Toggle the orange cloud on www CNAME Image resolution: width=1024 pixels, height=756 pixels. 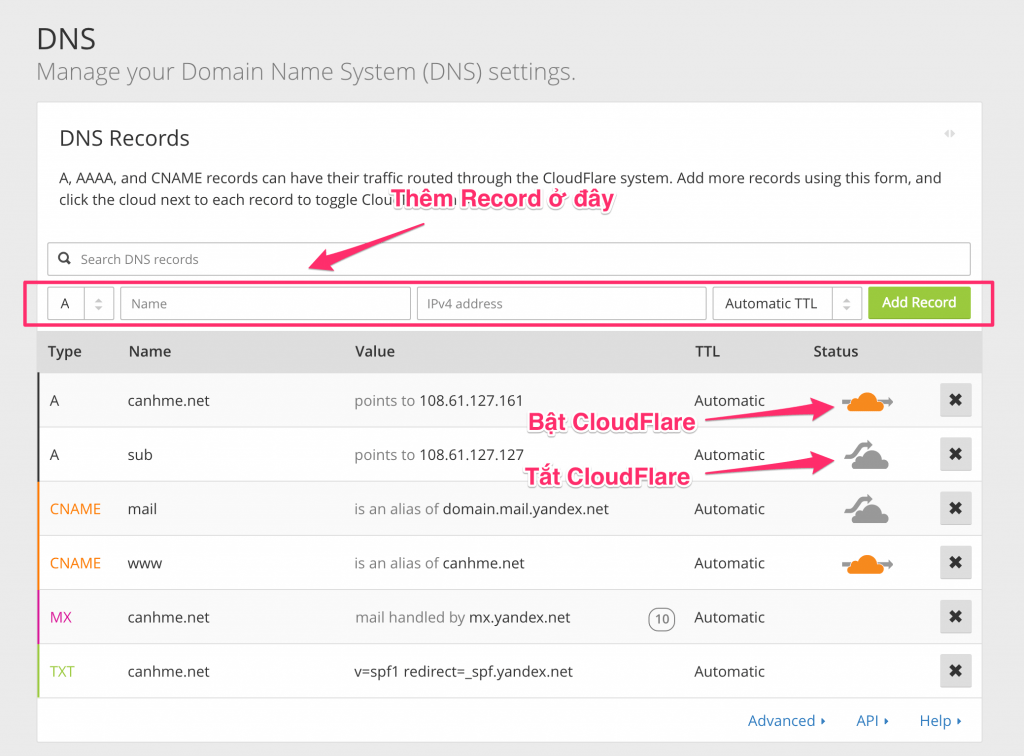(867, 564)
